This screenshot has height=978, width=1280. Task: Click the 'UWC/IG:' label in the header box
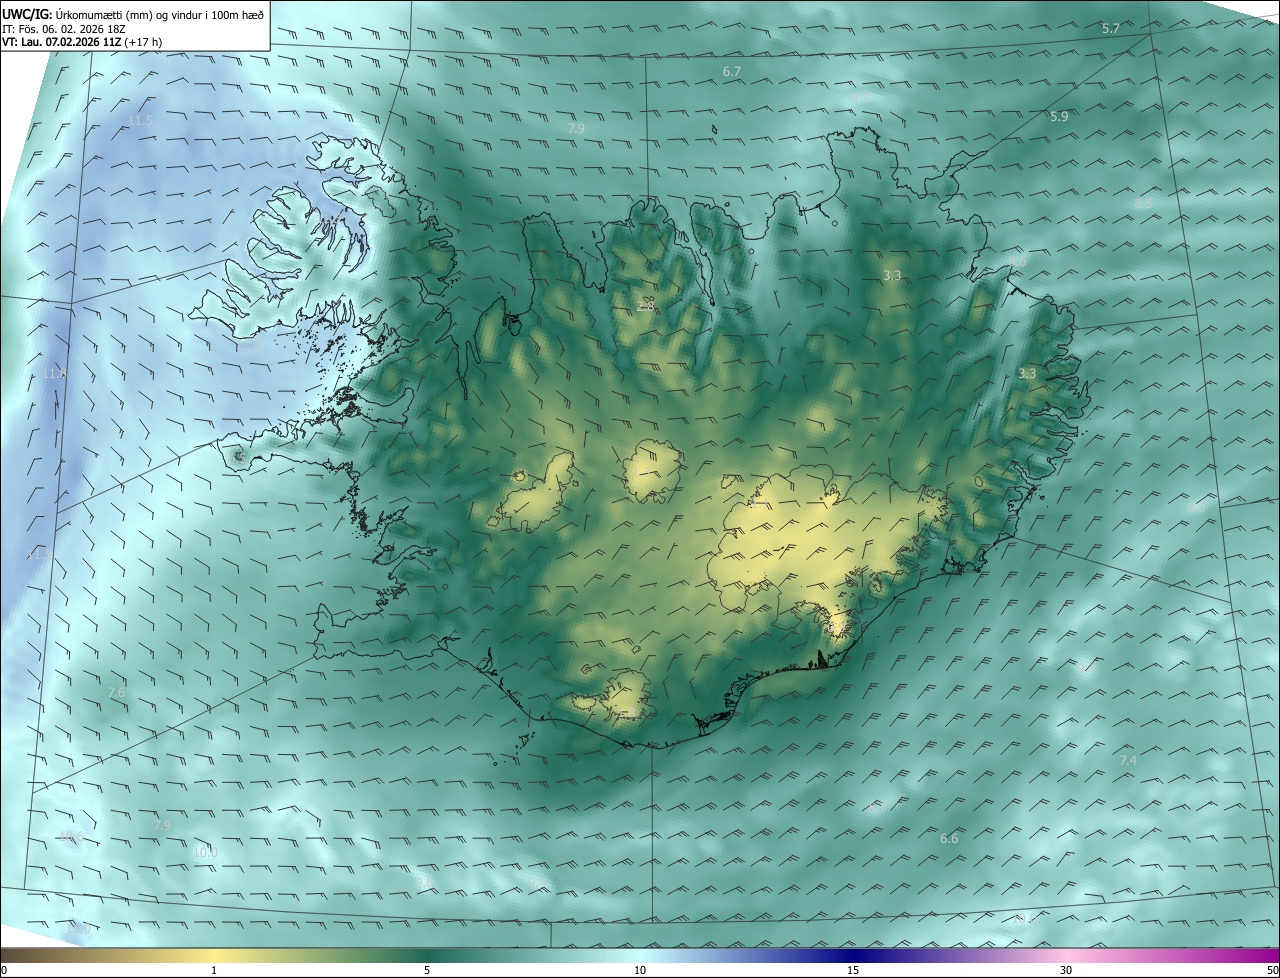click(x=27, y=14)
